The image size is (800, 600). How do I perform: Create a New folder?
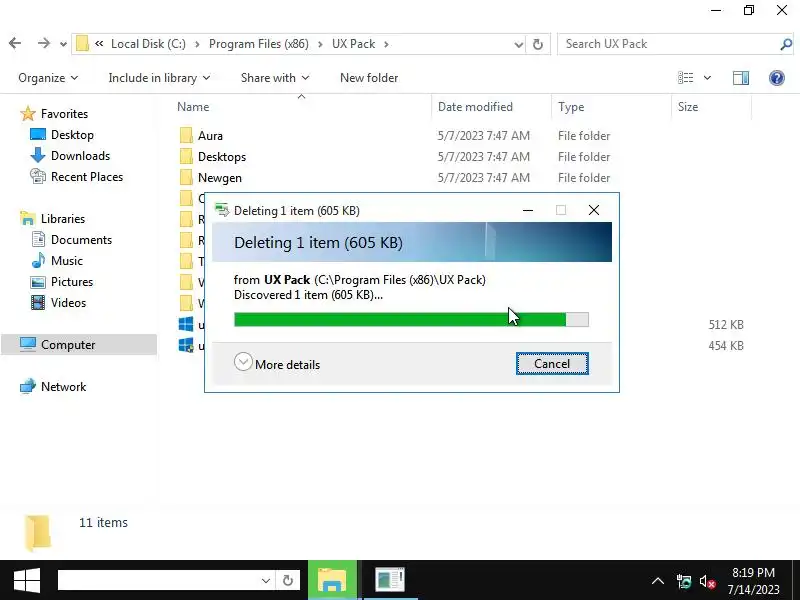369,78
